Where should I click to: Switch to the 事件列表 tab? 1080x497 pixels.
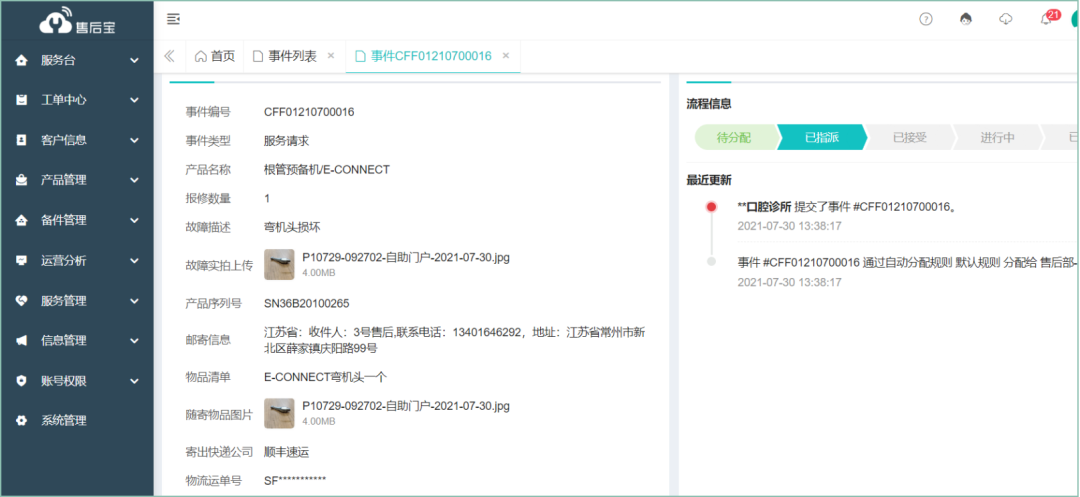(x=293, y=56)
